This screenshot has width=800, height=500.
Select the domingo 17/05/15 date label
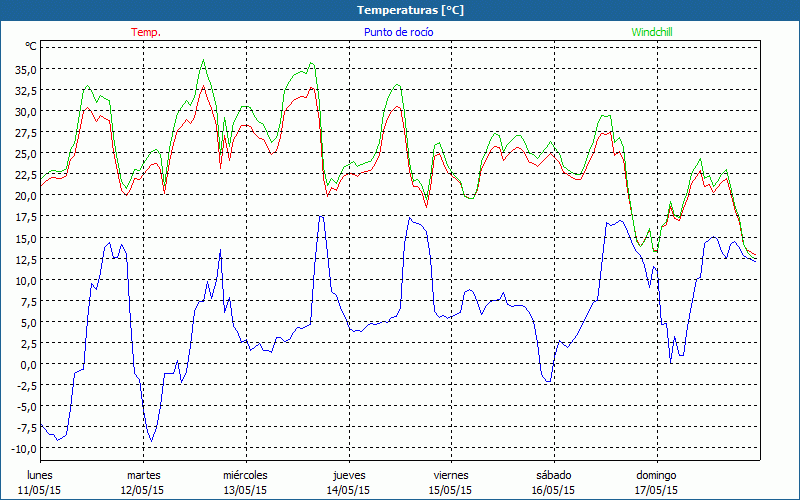[657, 482]
